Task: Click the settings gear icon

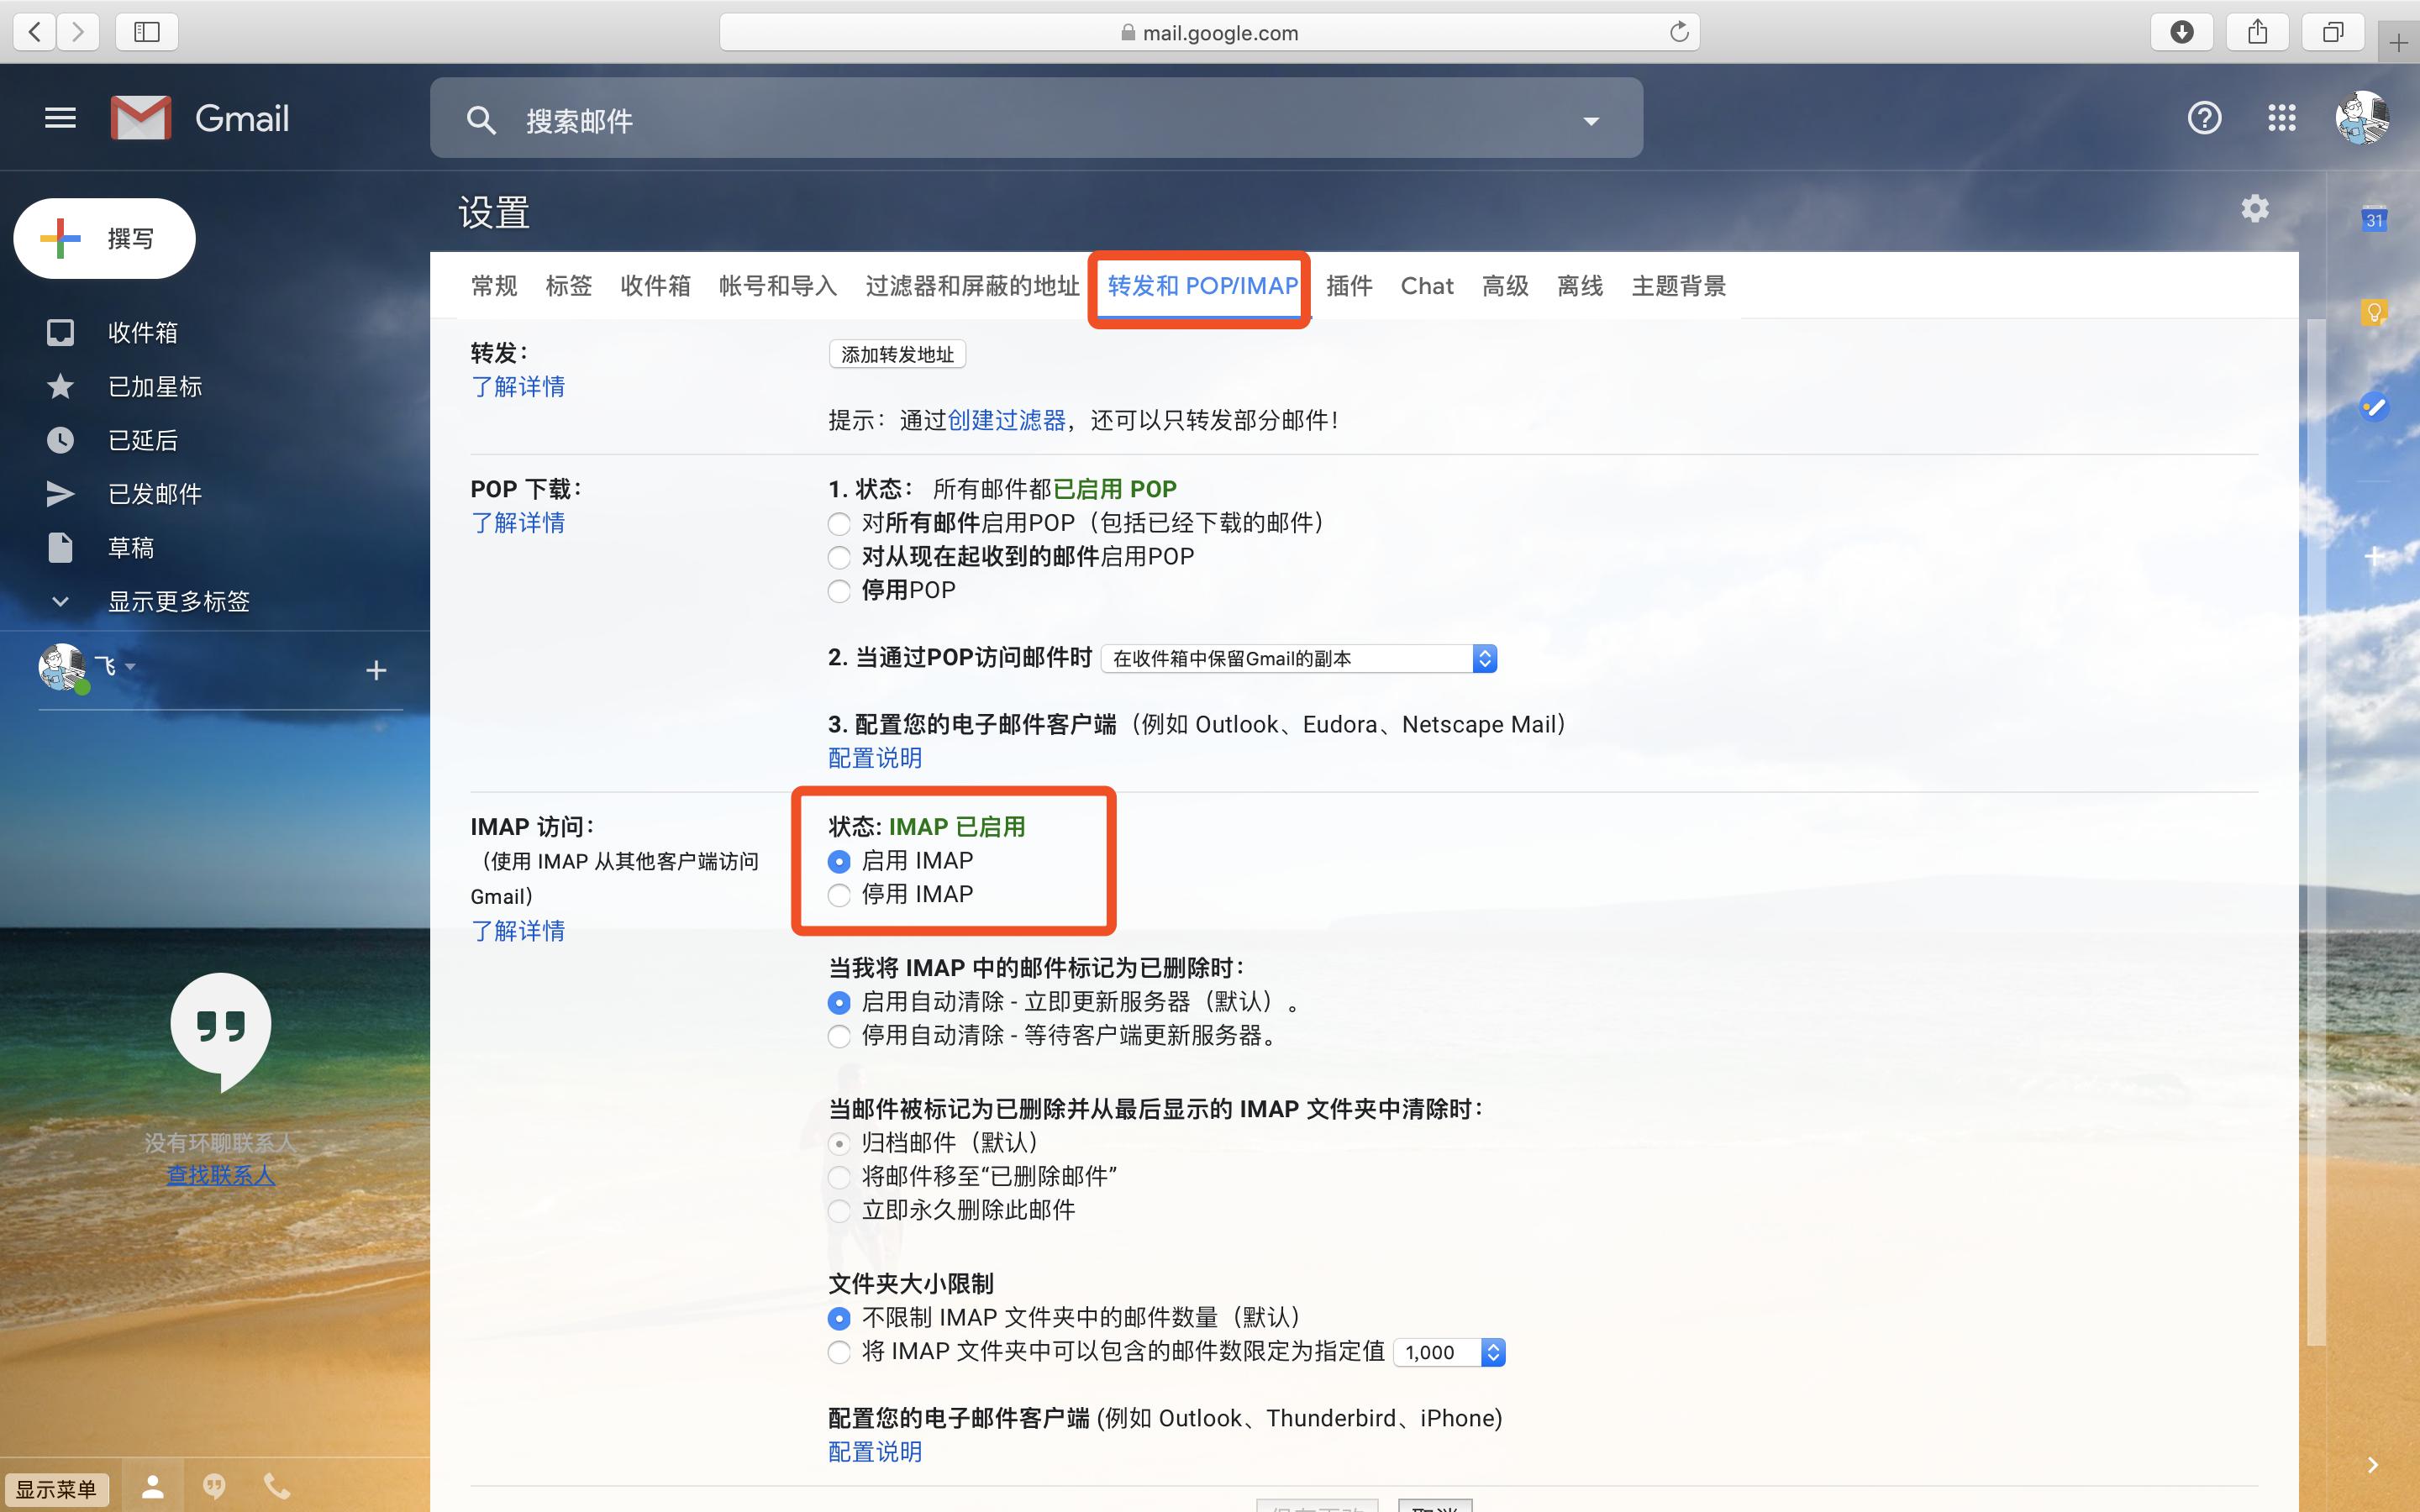Action: point(2255,208)
